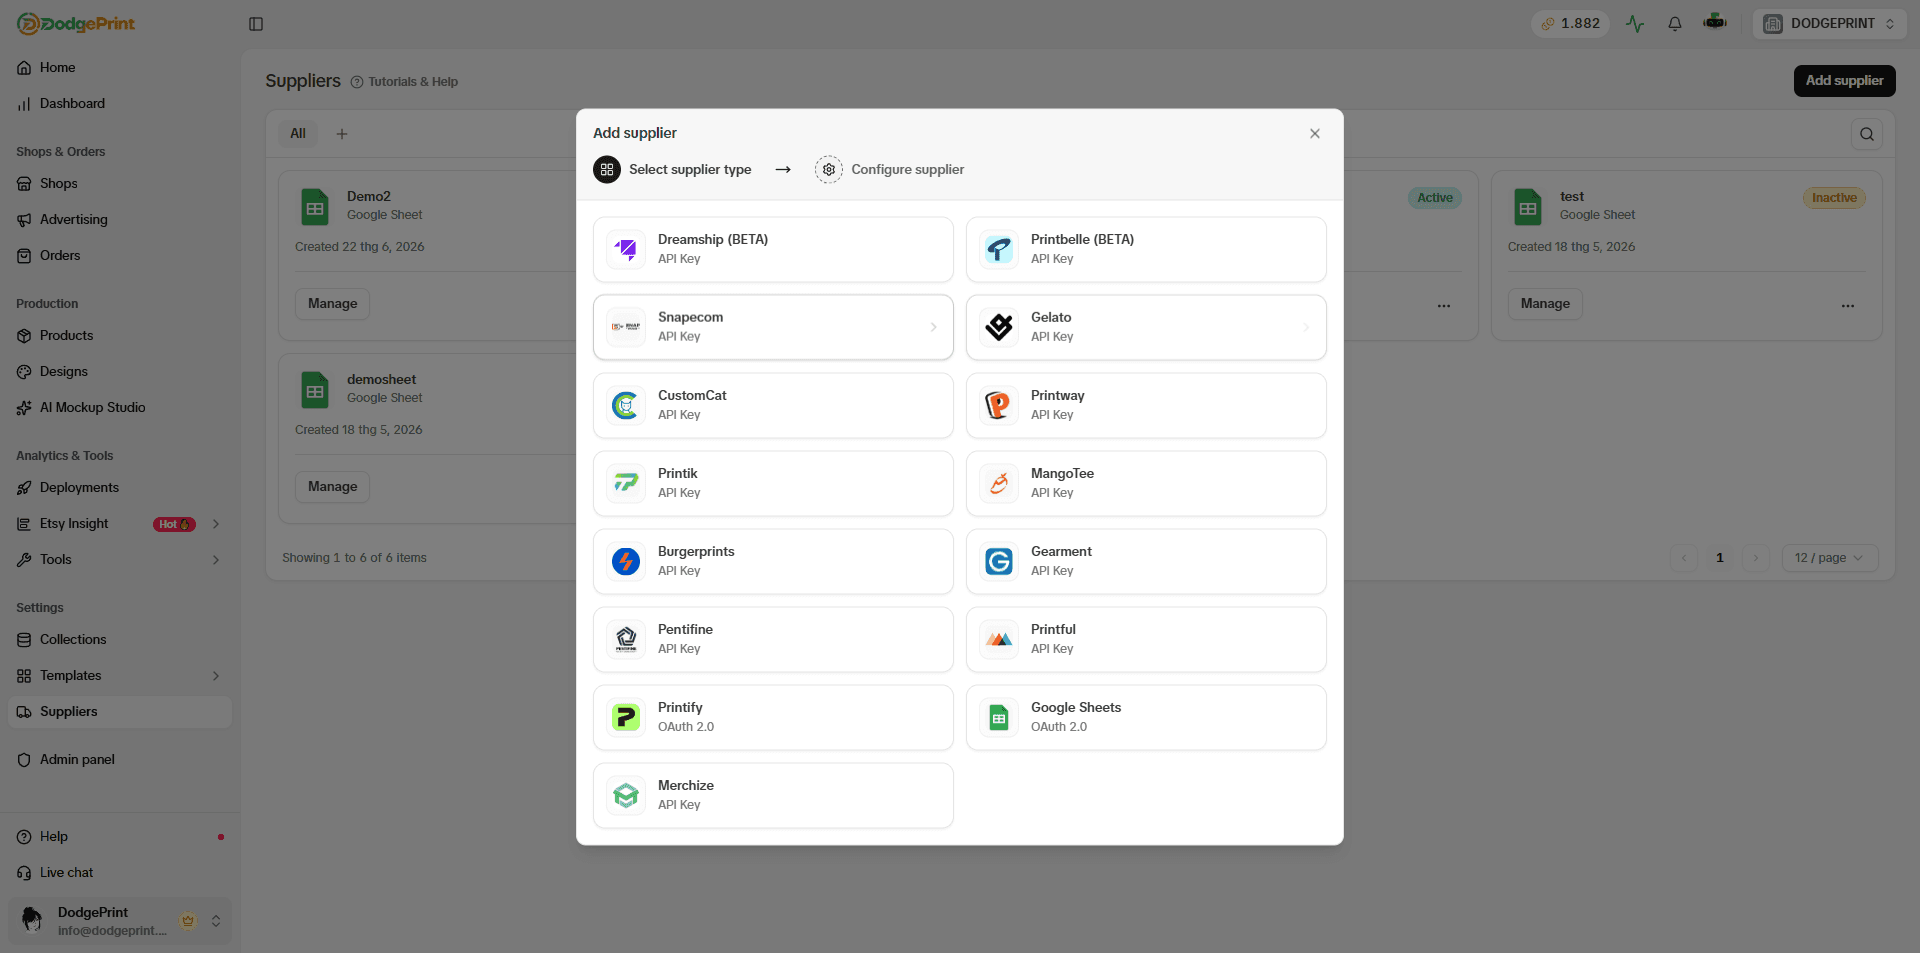Click the CustomCat supplier logo
Image resolution: width=1920 pixels, height=953 pixels.
coord(626,405)
